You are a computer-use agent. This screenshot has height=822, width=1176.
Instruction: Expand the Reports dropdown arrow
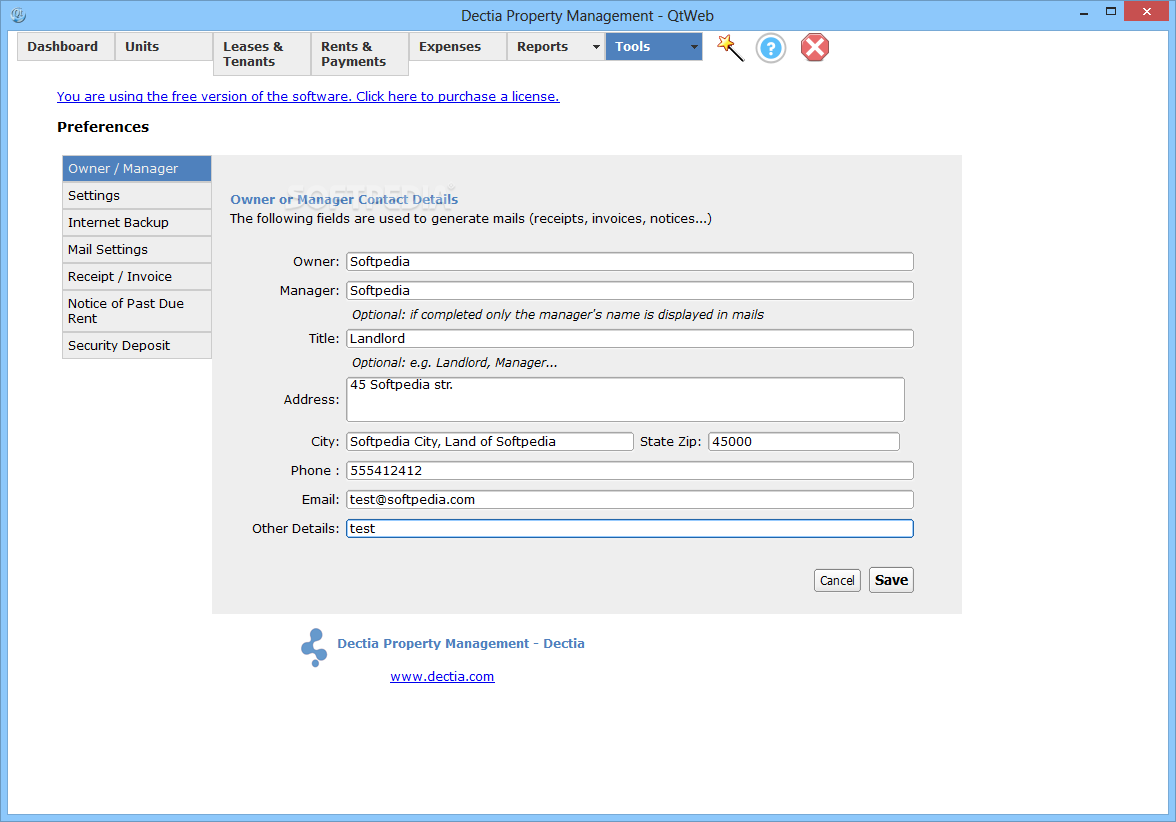pyautogui.click(x=596, y=46)
